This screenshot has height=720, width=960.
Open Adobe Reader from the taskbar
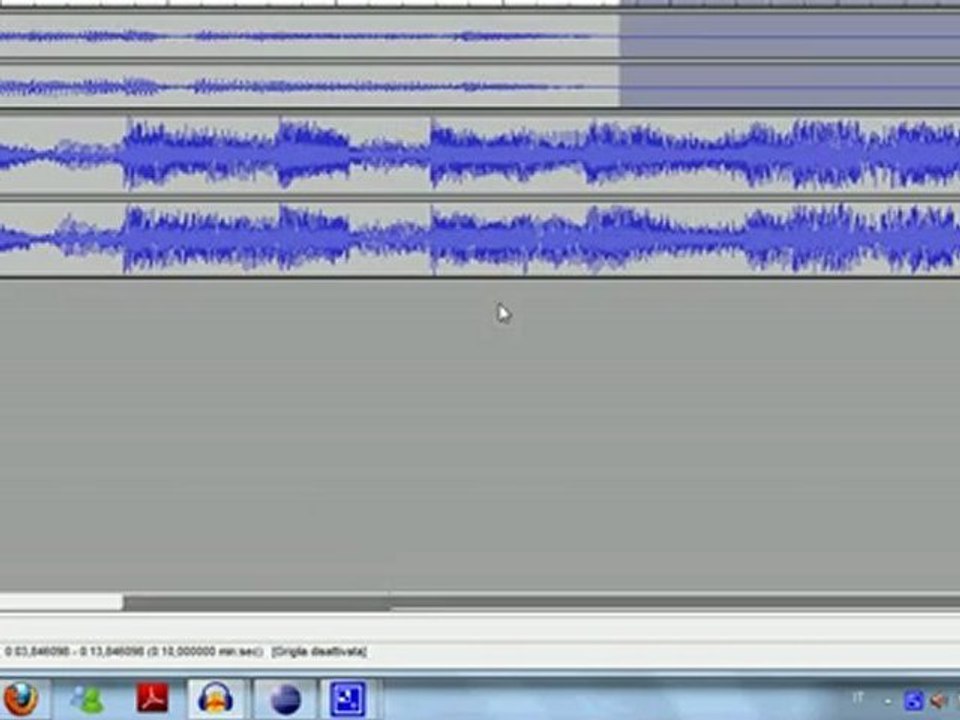pos(152,698)
